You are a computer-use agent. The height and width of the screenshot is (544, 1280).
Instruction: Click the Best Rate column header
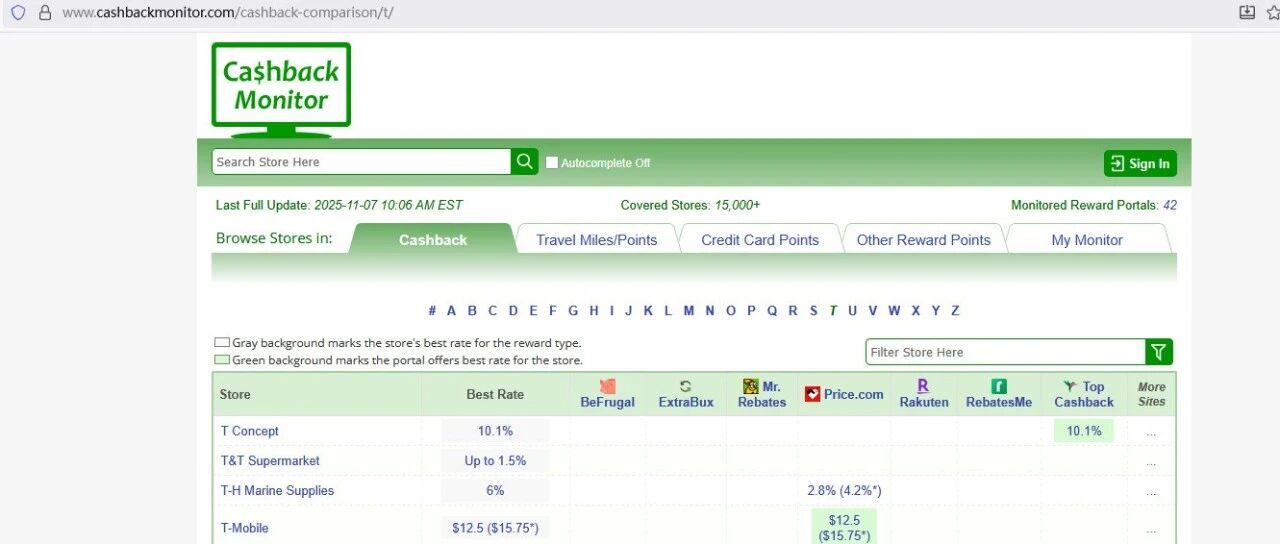[x=495, y=394]
